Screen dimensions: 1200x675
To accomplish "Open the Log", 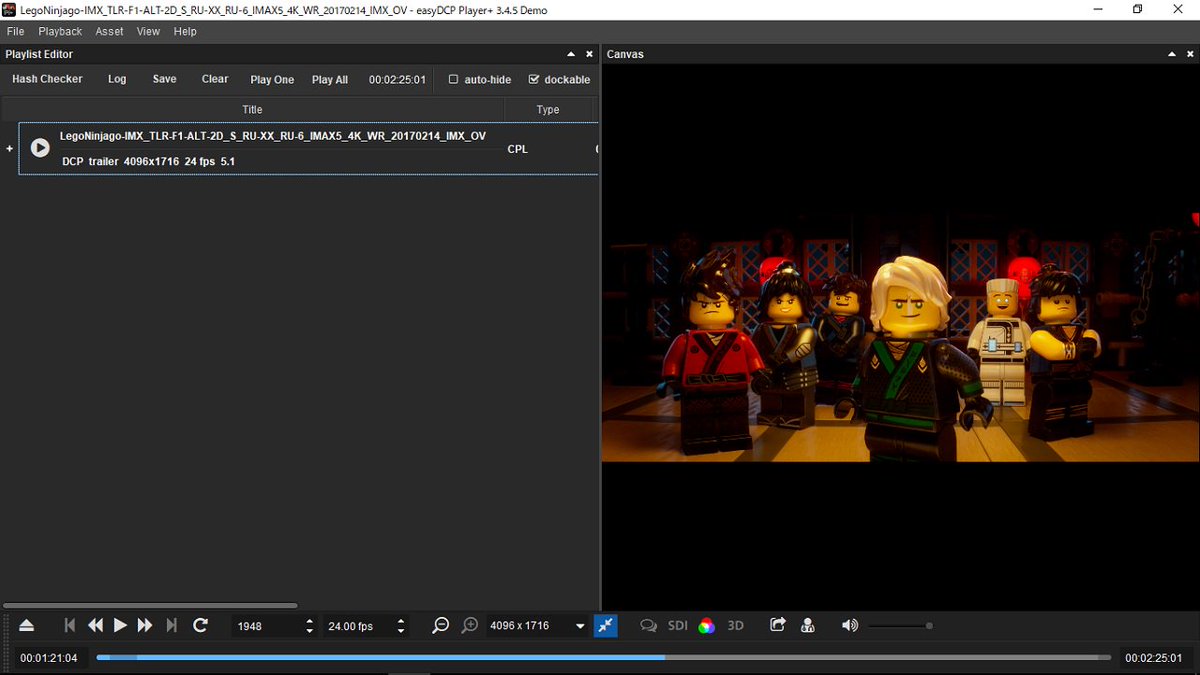I will 117,79.
